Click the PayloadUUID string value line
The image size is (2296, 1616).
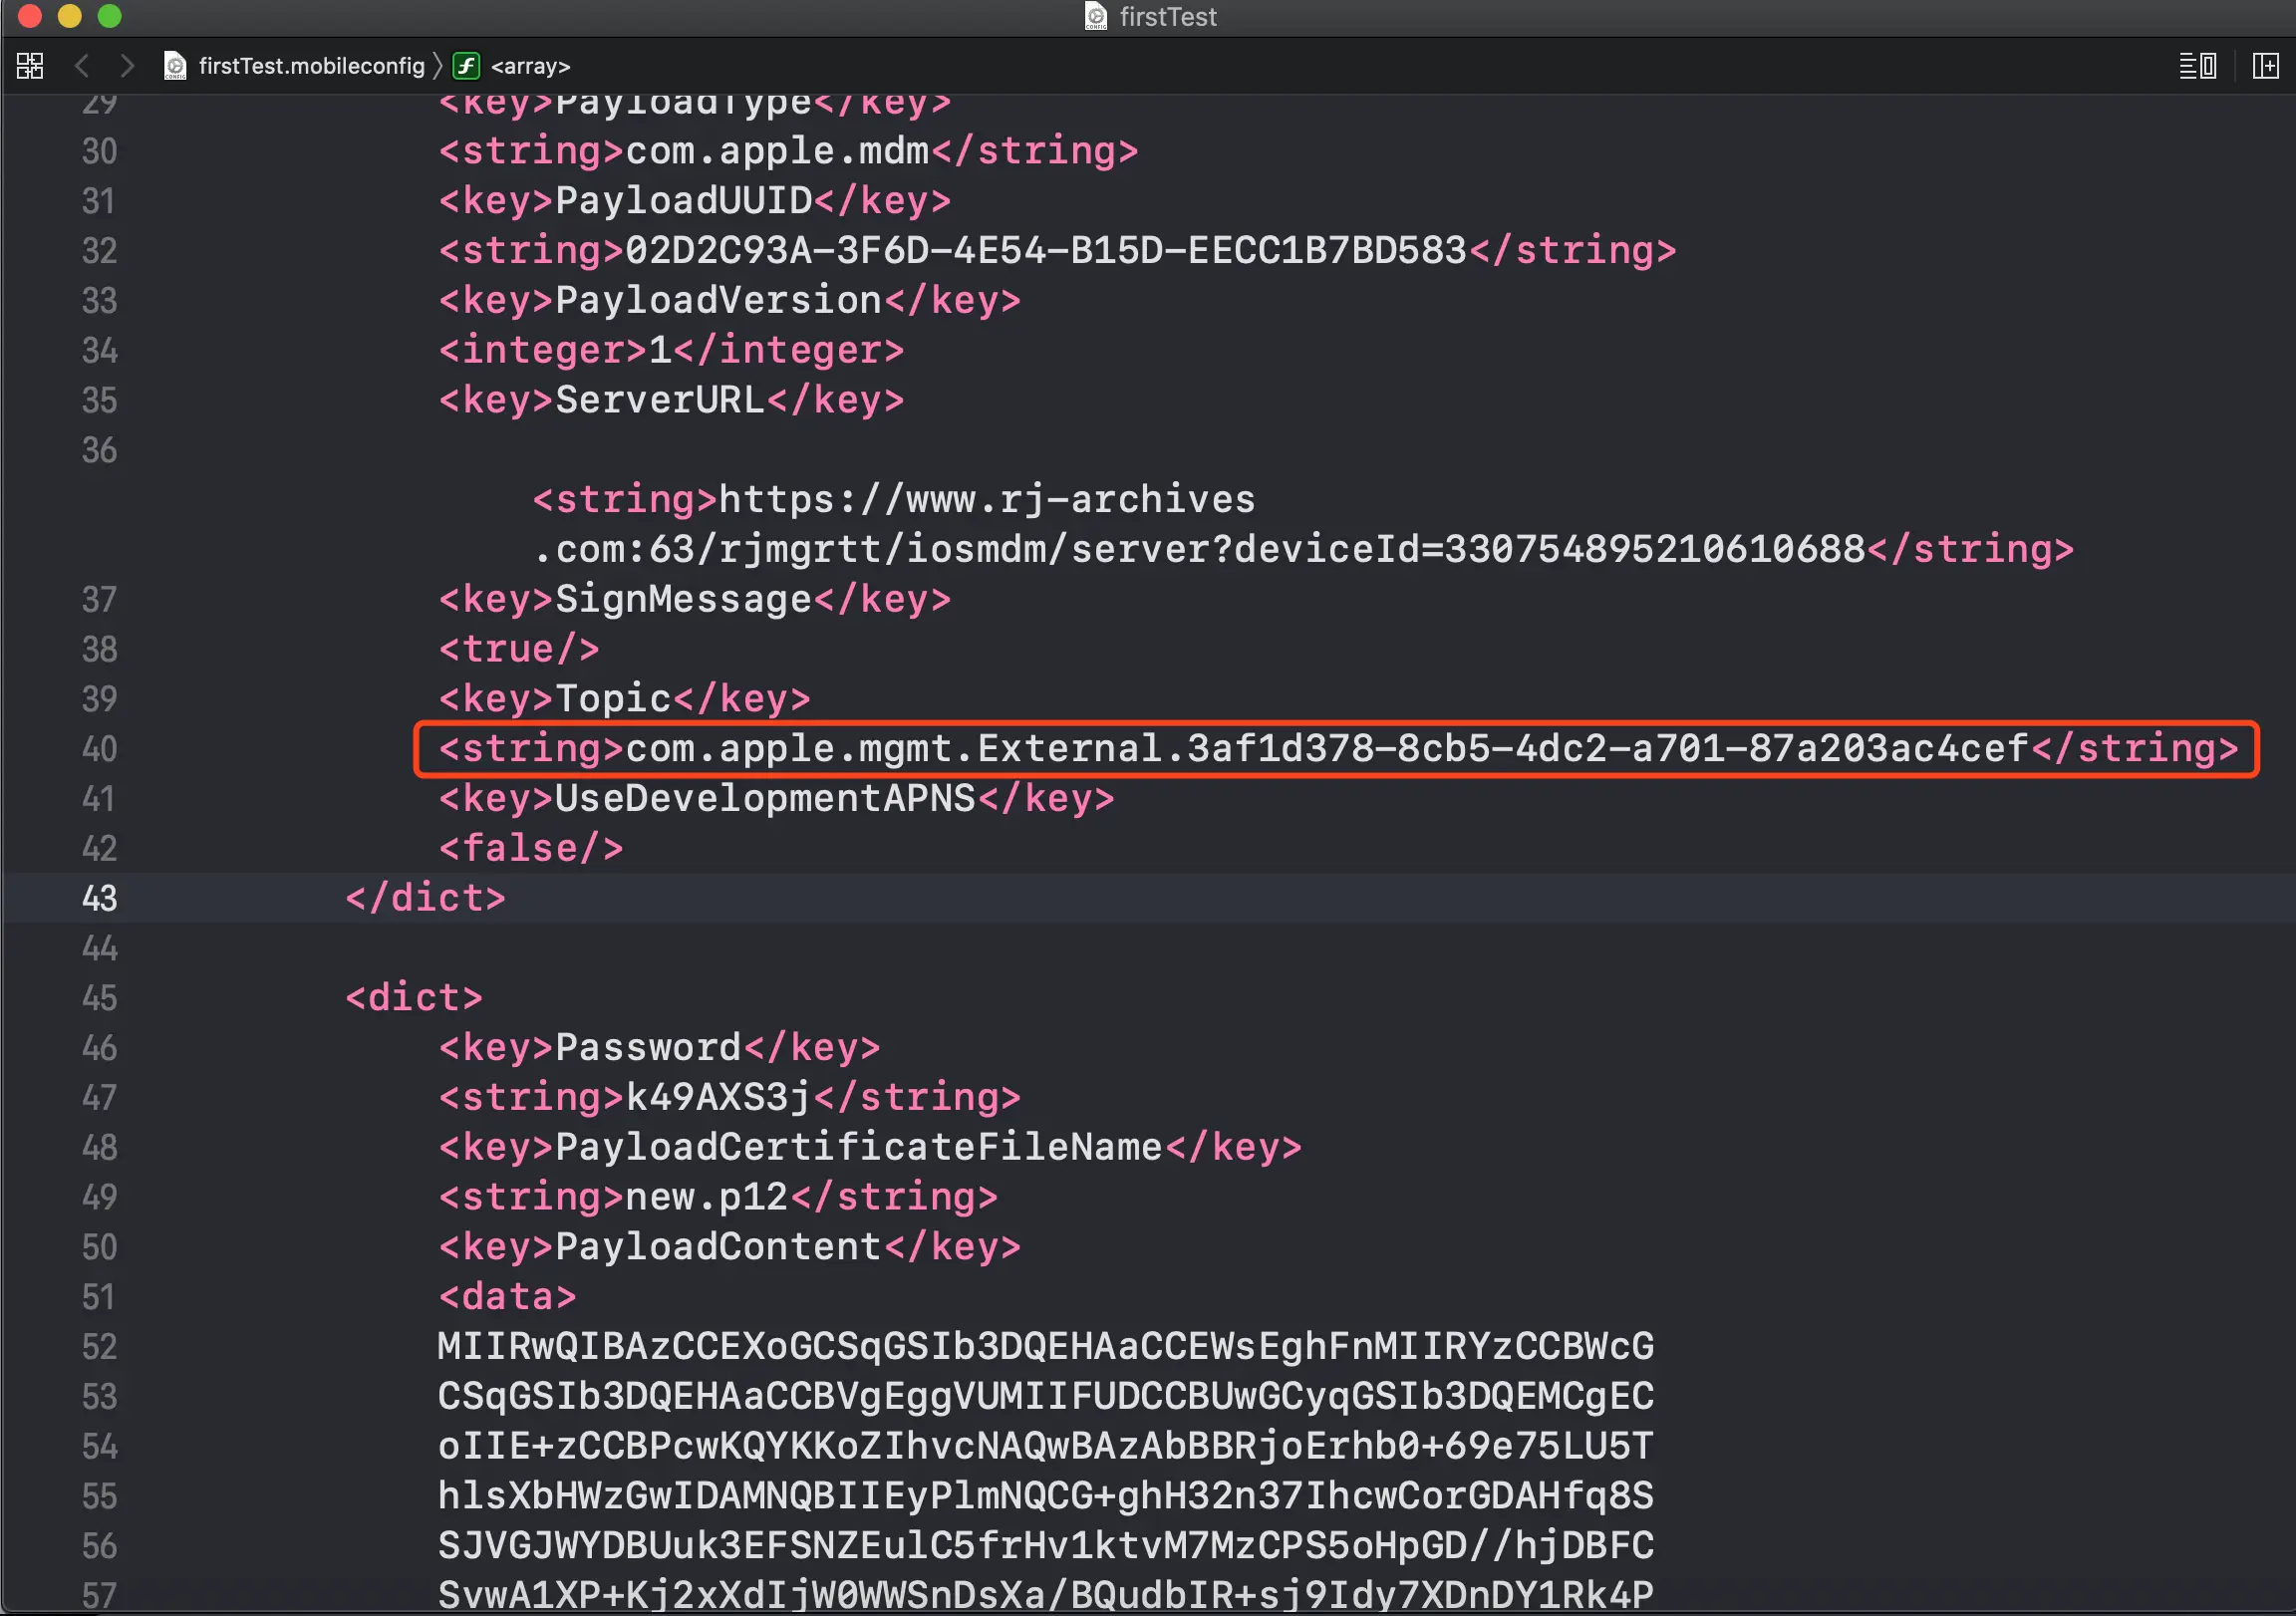1045,250
